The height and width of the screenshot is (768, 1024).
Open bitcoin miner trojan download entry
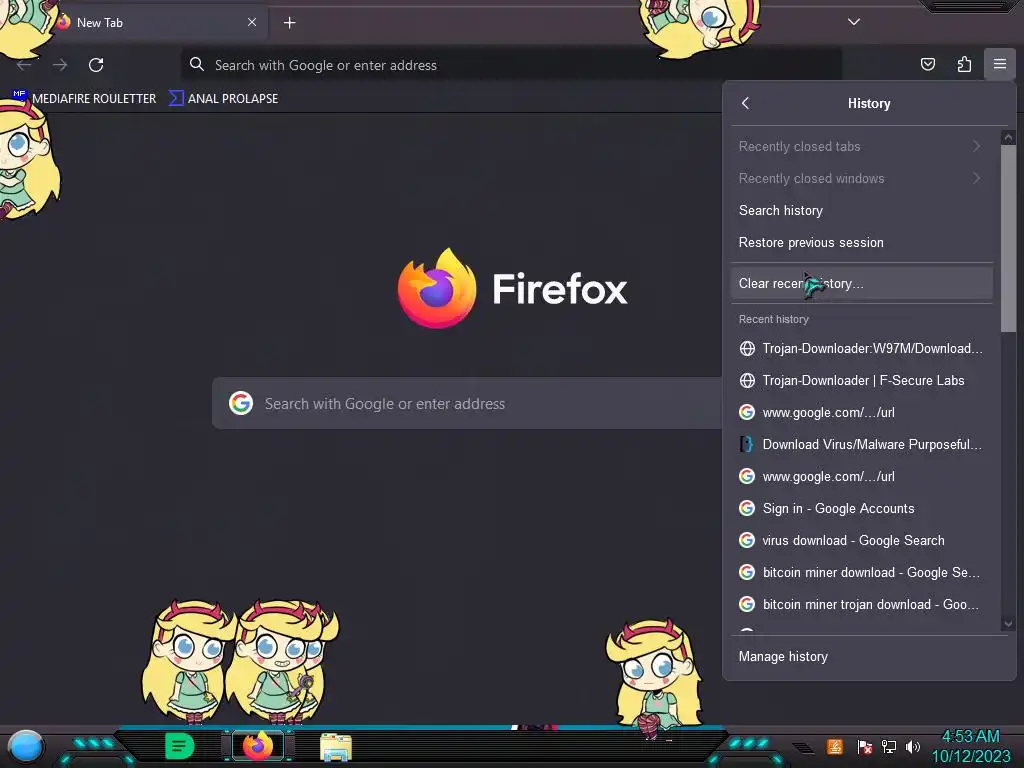[x=861, y=604]
